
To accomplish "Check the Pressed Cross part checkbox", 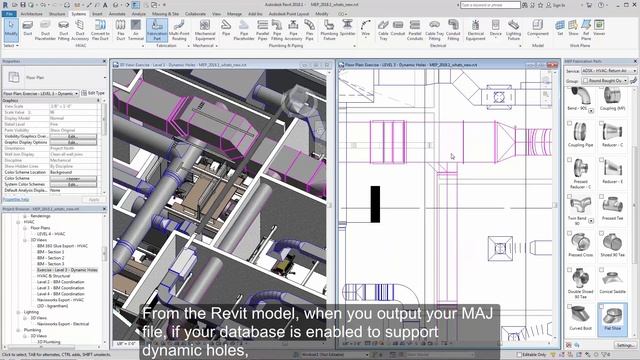I will [x=569, y=233].
